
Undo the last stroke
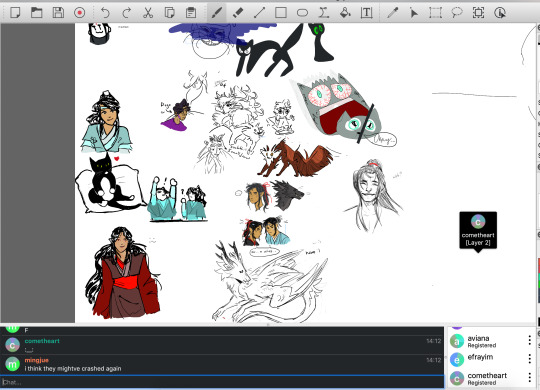point(105,13)
